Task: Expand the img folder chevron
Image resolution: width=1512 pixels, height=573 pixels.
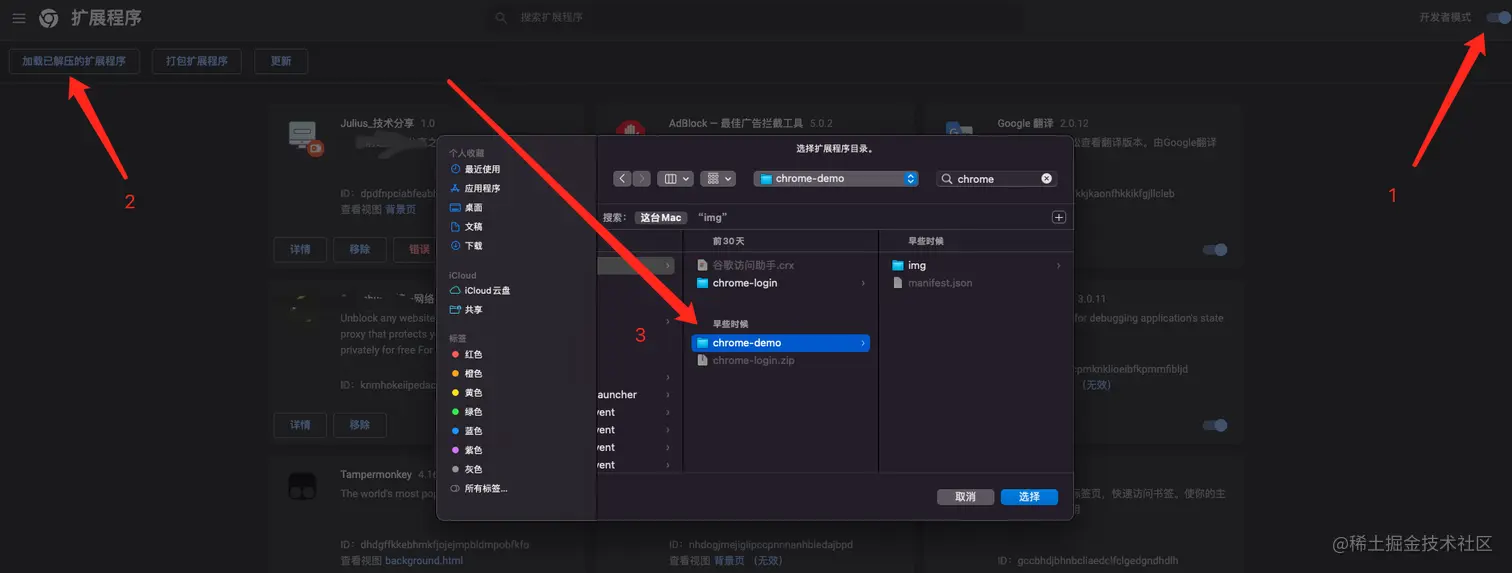Action: [x=1058, y=265]
